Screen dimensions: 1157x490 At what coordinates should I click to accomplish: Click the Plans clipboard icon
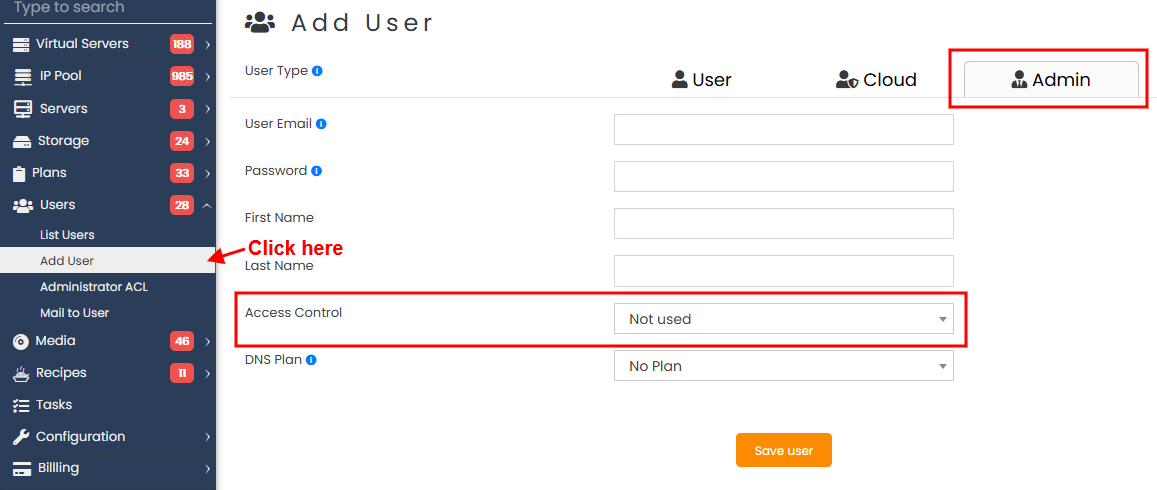point(19,173)
